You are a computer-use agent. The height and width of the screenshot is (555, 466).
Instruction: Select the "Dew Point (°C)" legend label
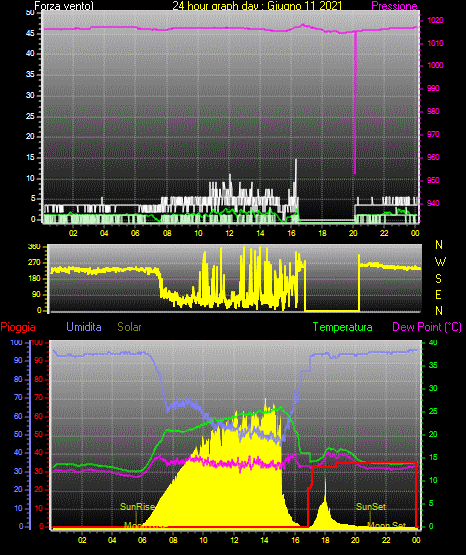coord(427,327)
